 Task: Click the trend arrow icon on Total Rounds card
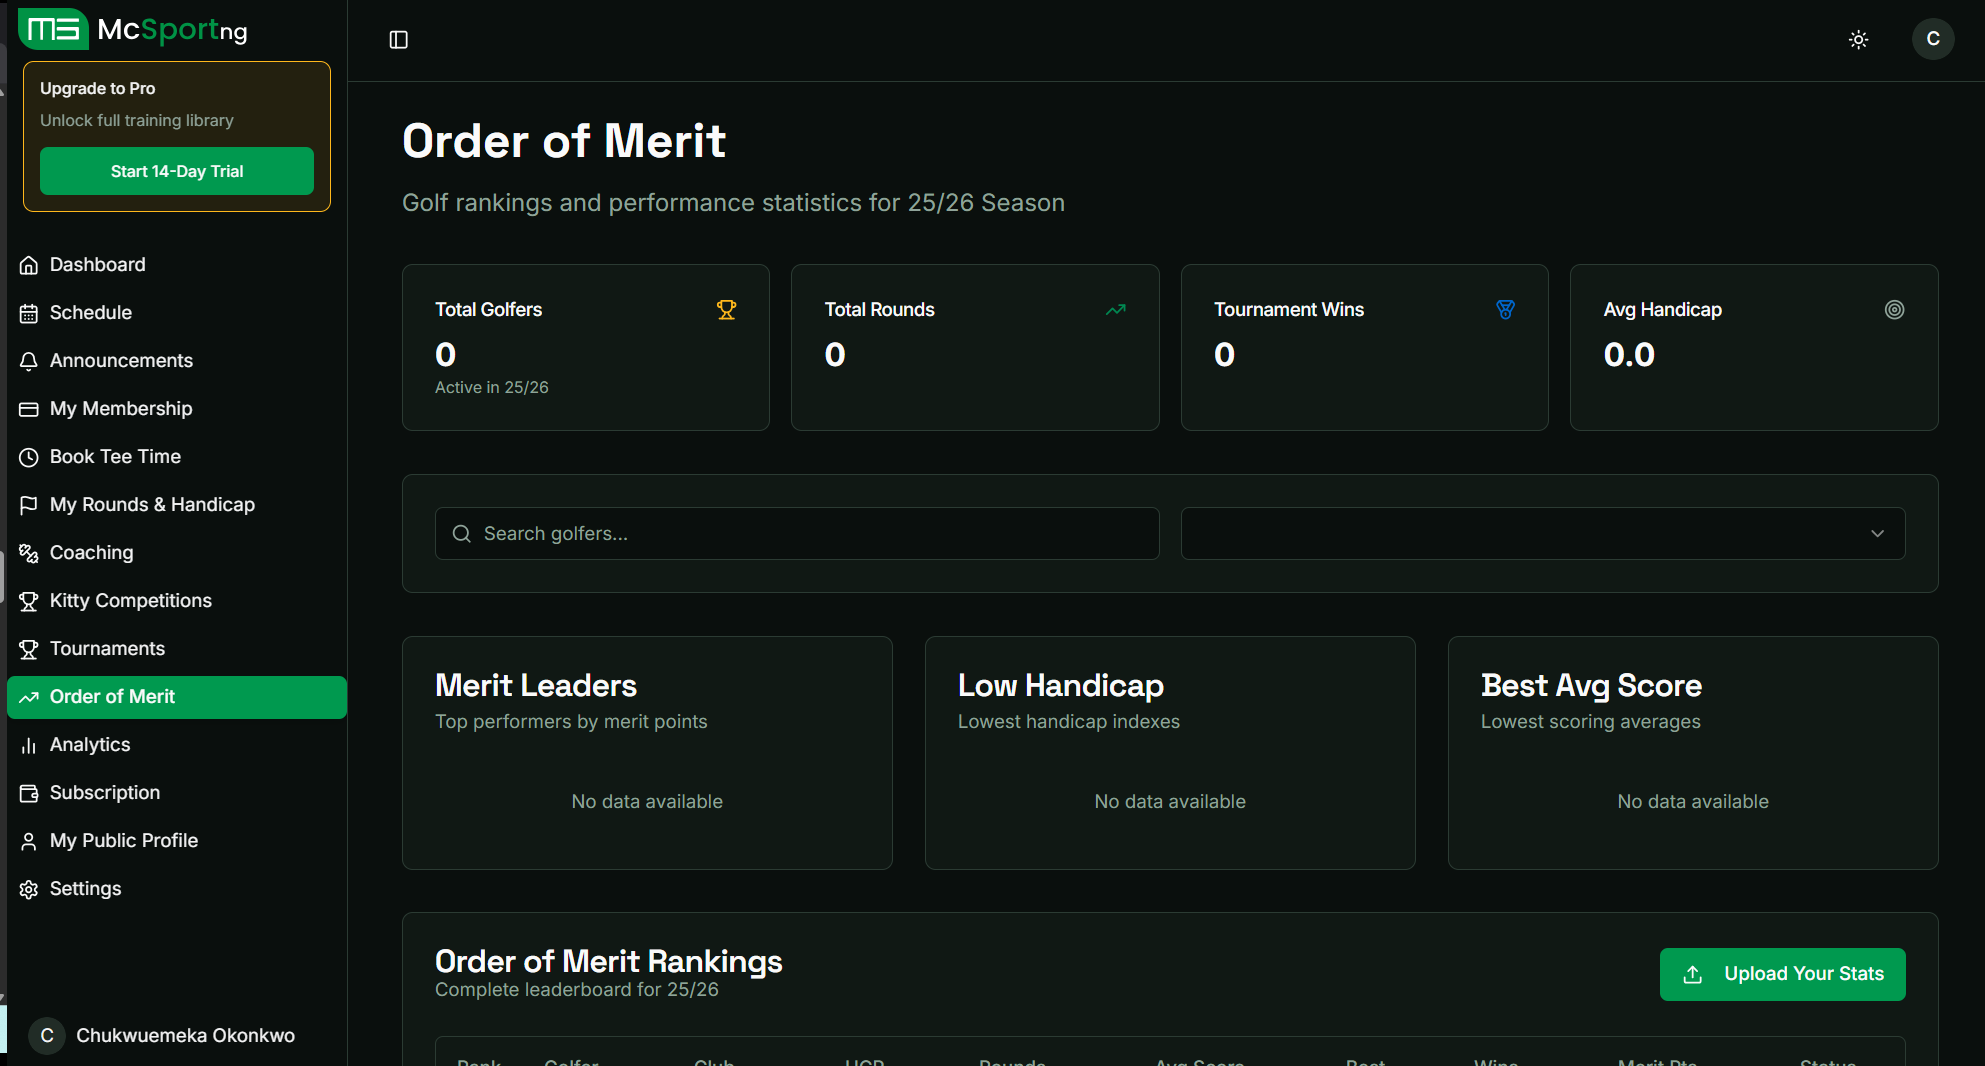point(1115,310)
